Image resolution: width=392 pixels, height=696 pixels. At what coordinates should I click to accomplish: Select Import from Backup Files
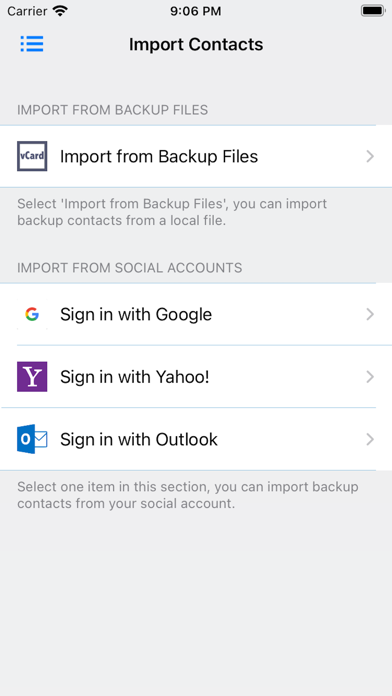click(x=196, y=156)
